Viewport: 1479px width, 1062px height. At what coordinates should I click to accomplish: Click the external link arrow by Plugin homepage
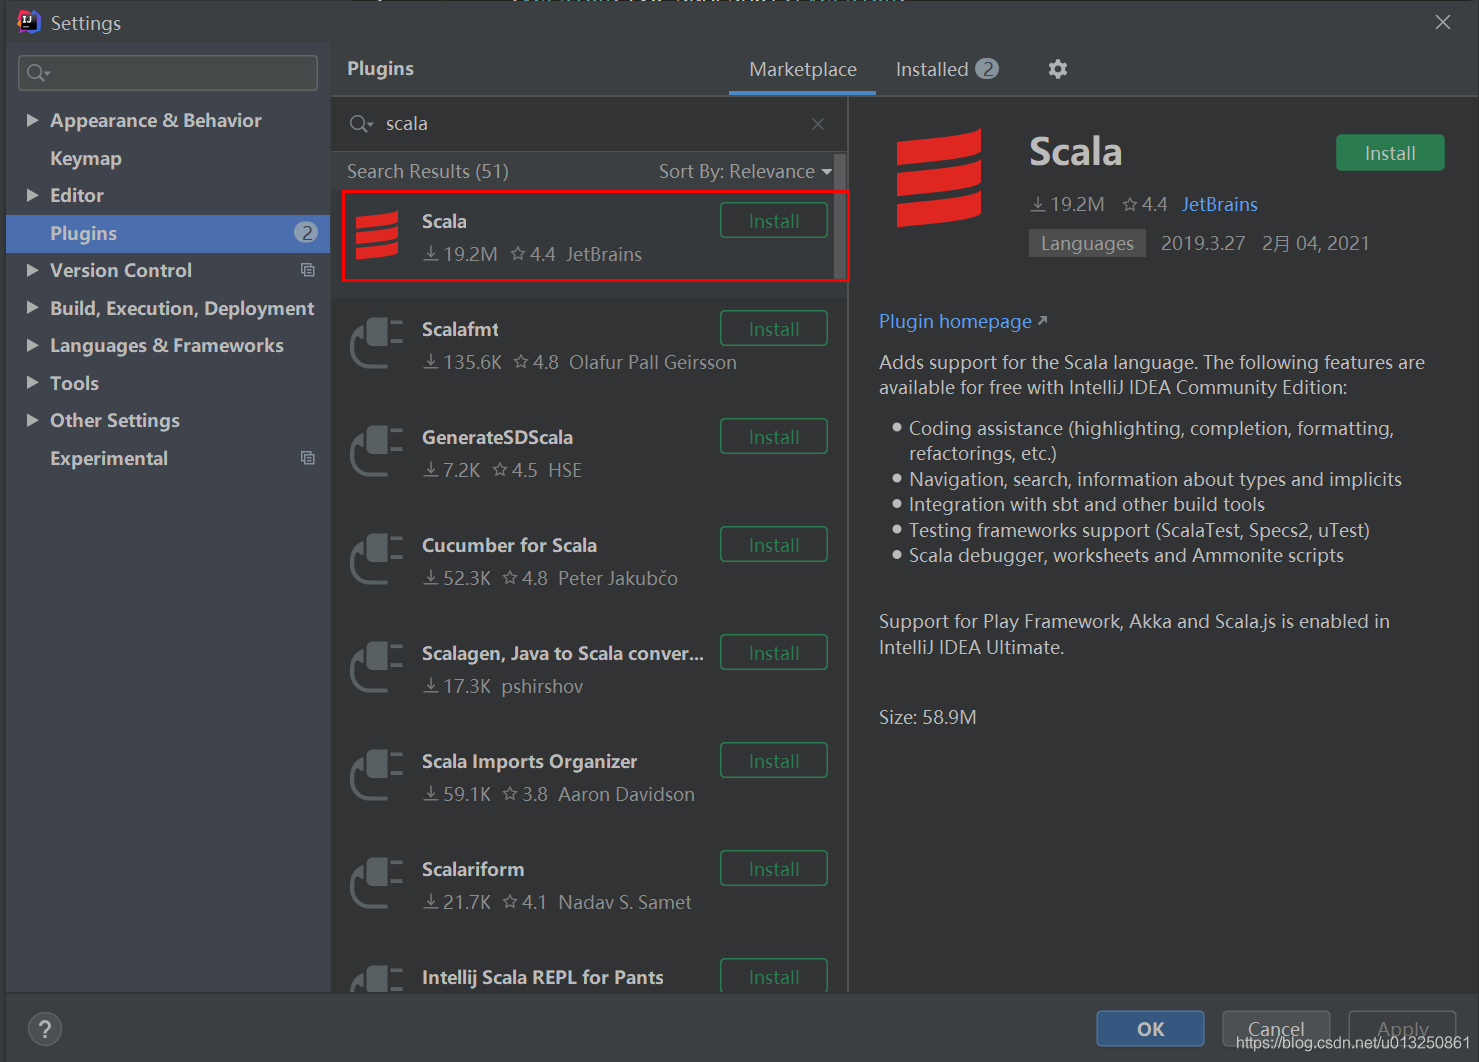click(1042, 321)
